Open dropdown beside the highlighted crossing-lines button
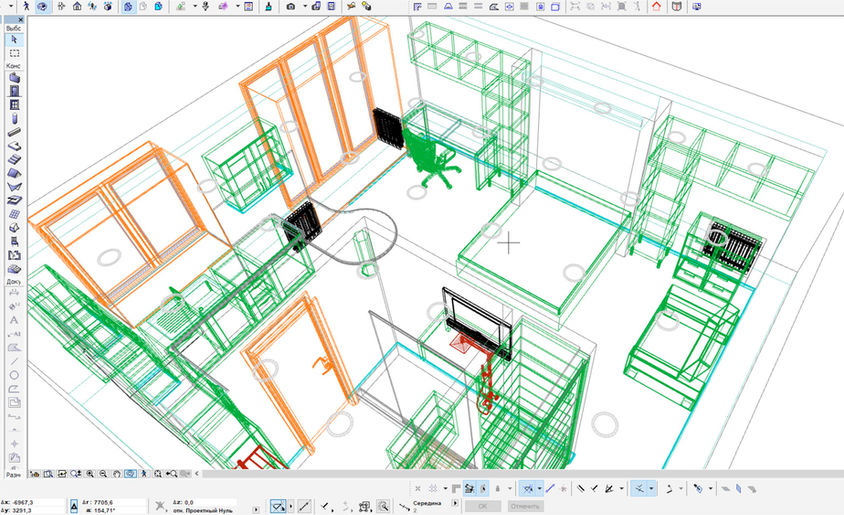The image size is (844, 515). pos(651,489)
